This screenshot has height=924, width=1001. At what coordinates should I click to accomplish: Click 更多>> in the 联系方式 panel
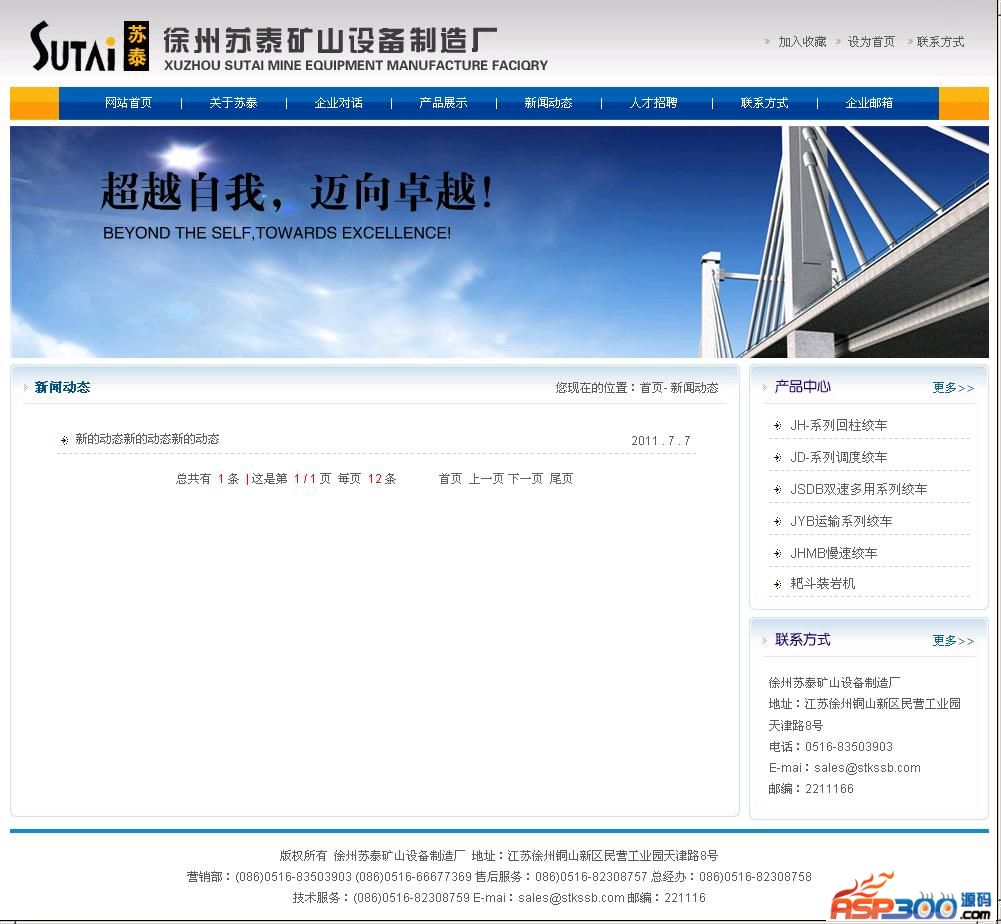click(x=953, y=640)
